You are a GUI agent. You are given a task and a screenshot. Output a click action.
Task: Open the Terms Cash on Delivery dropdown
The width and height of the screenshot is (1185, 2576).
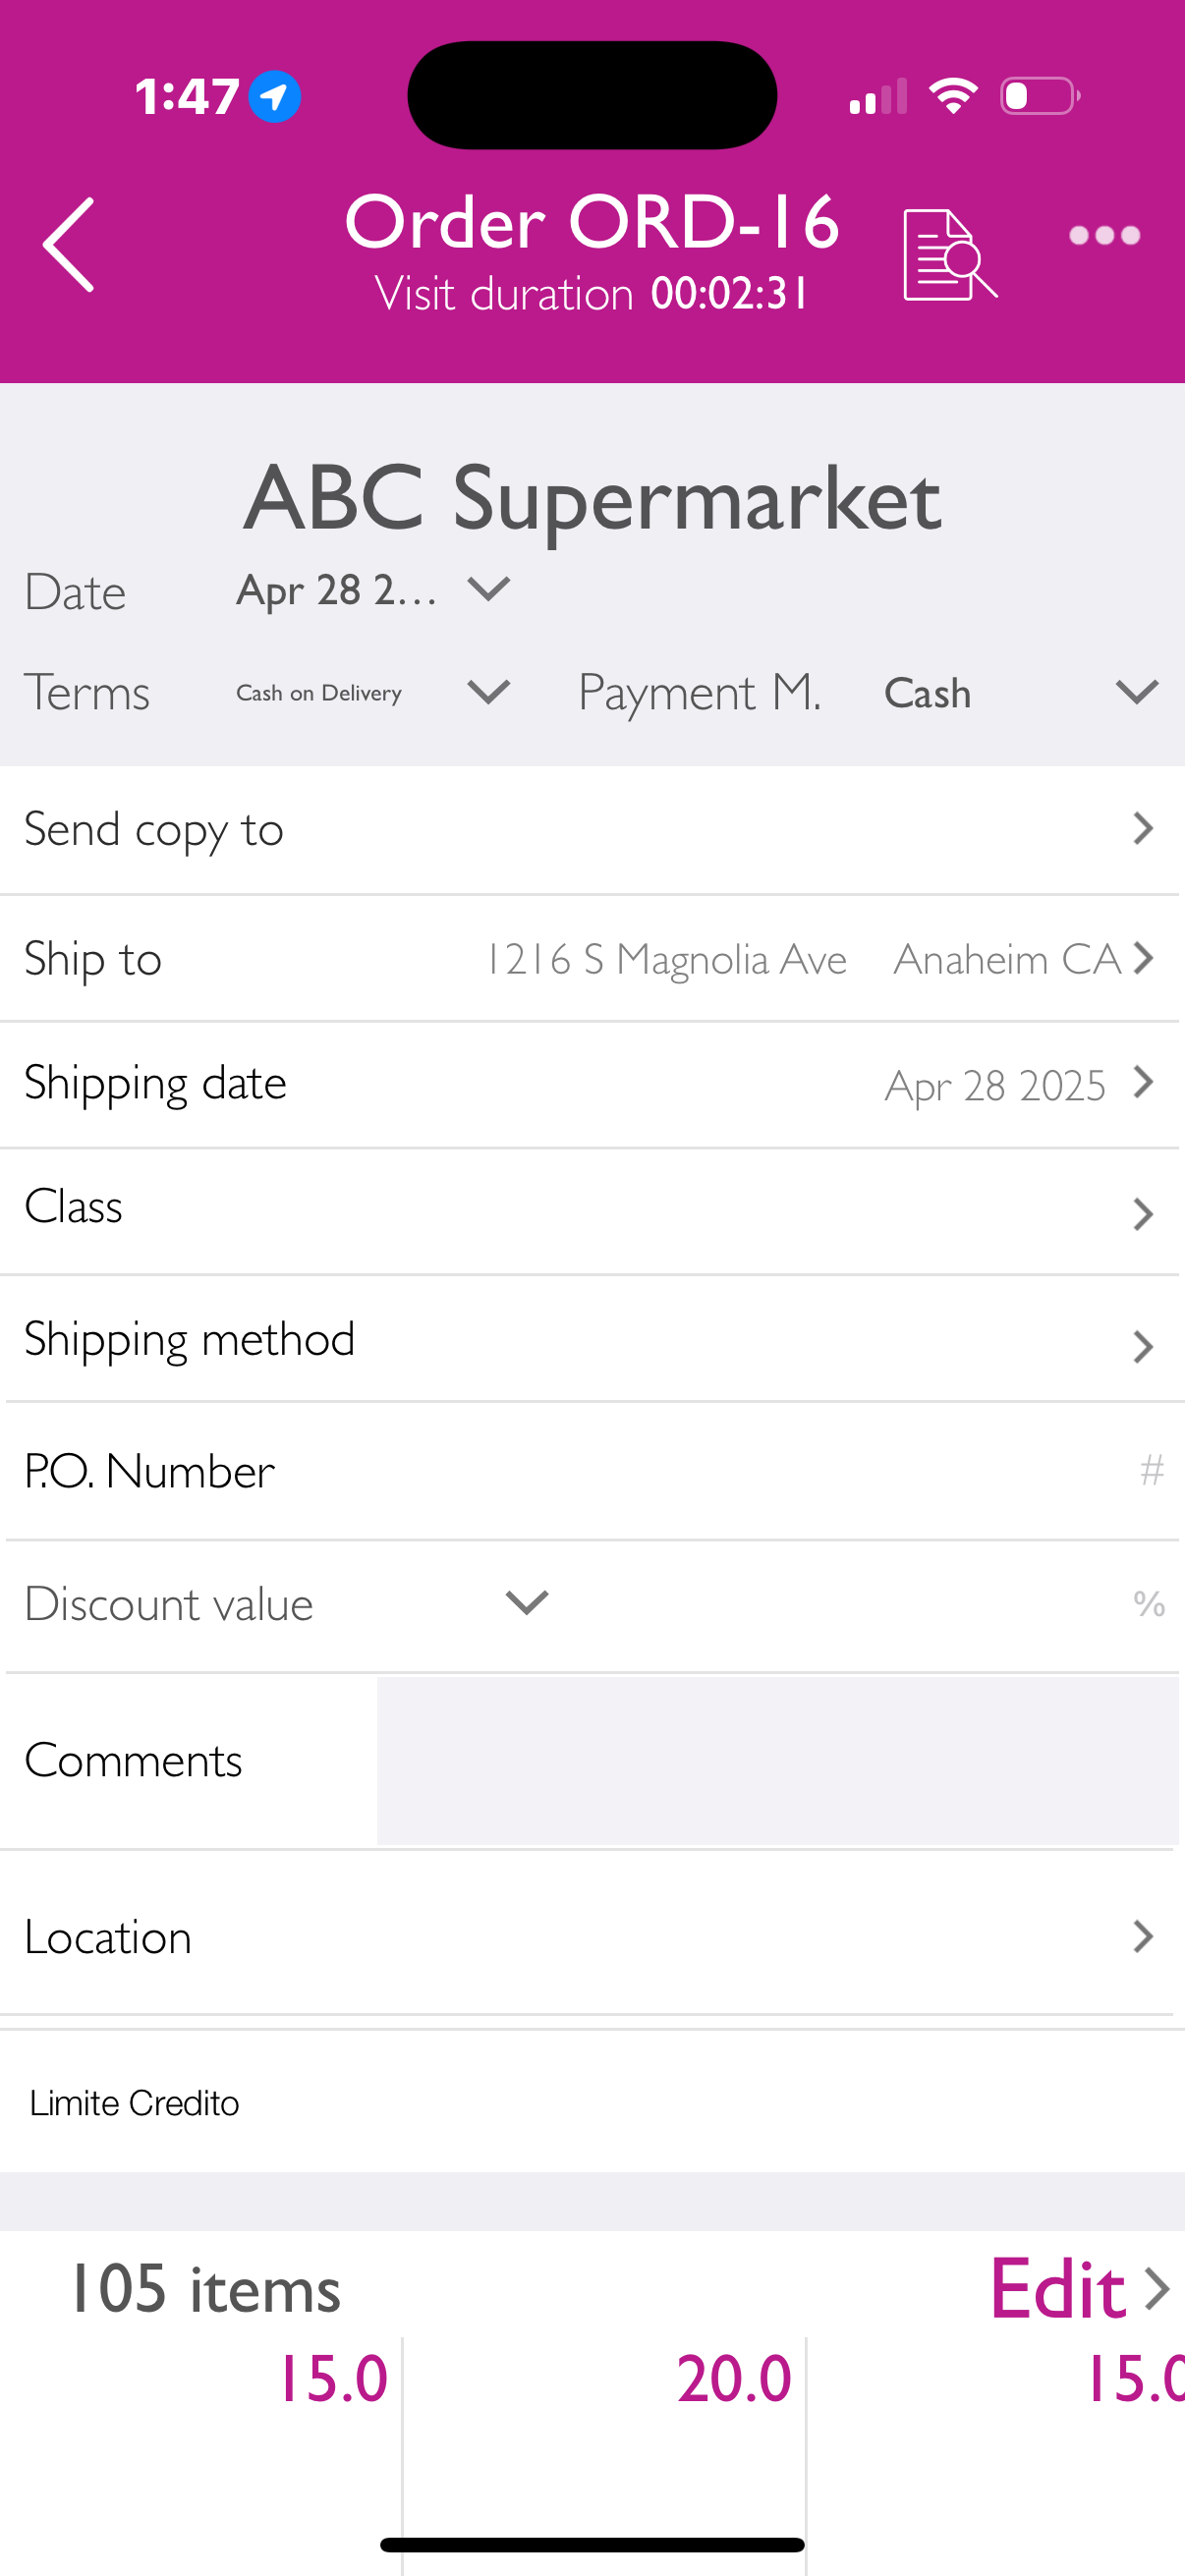click(373, 692)
